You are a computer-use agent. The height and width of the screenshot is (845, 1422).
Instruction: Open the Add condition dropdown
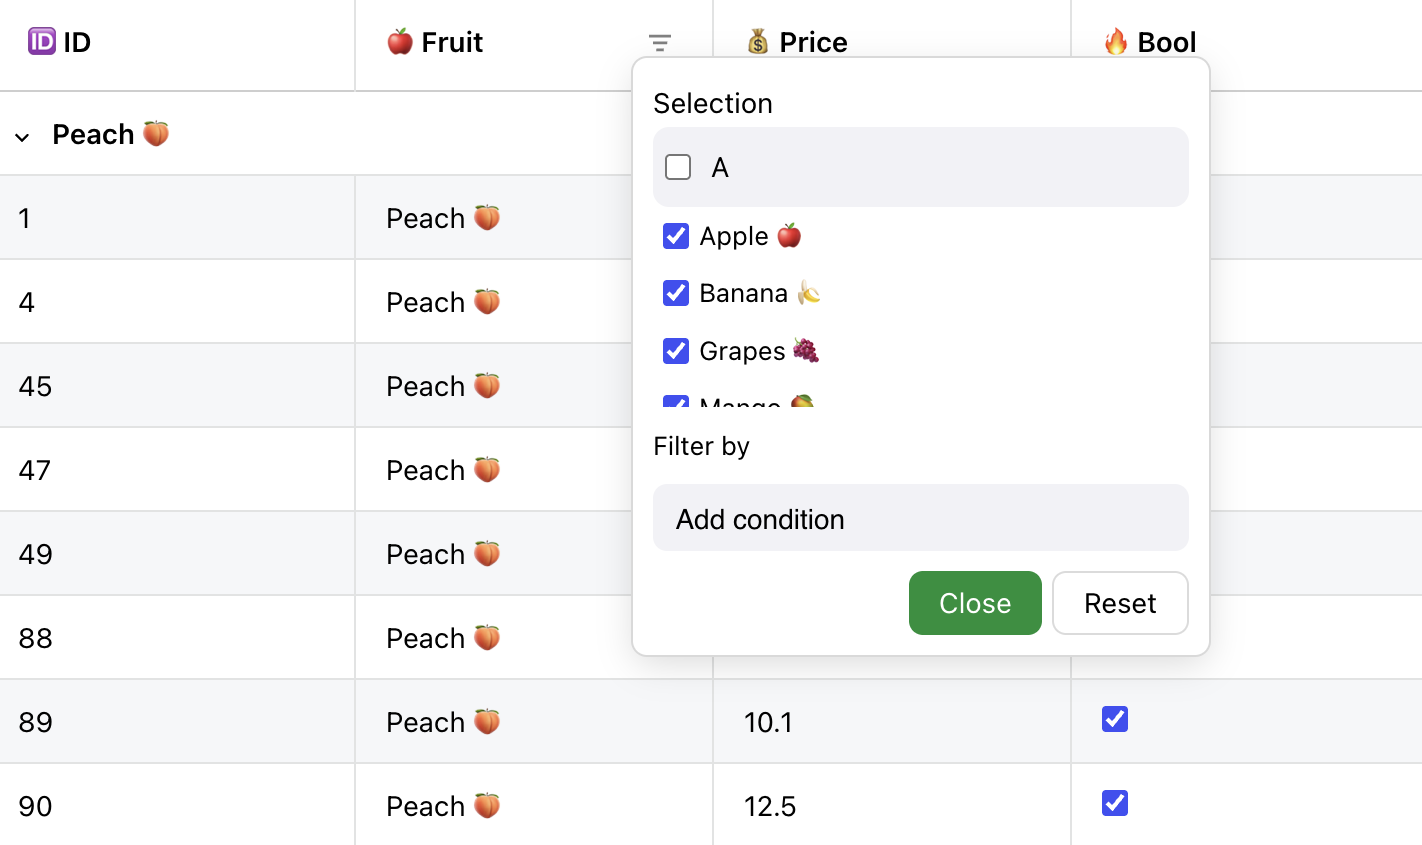pyautogui.click(x=920, y=518)
